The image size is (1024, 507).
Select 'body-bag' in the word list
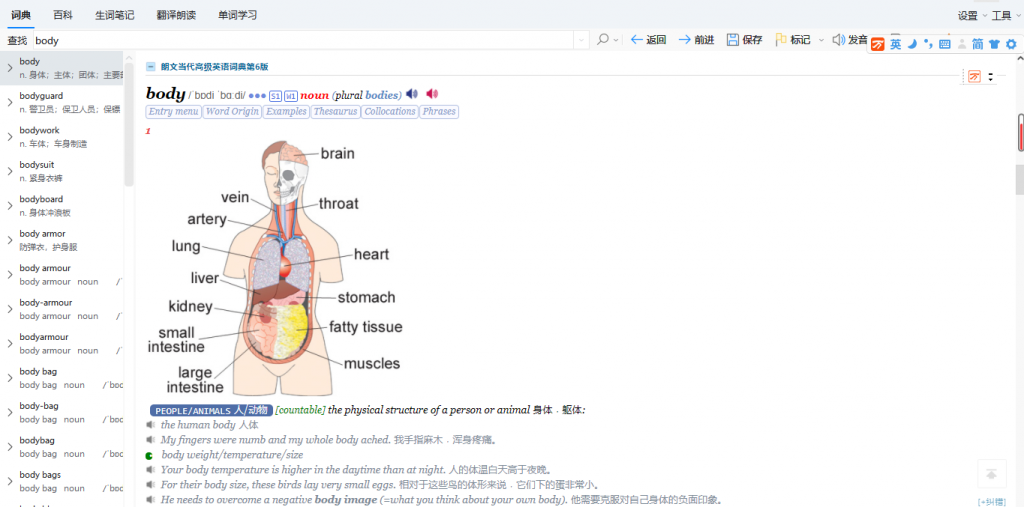pyautogui.click(x=62, y=412)
